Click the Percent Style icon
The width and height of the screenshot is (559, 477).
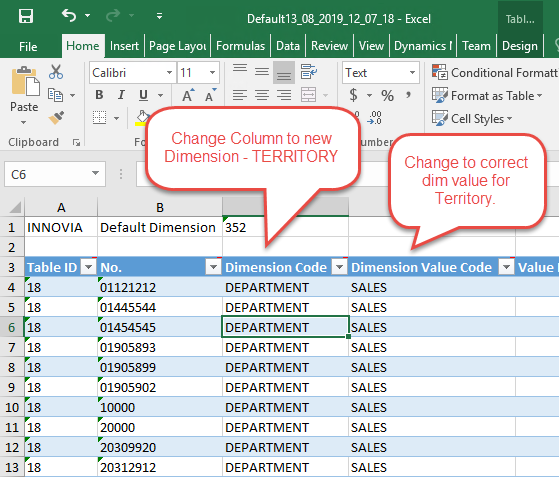coord(388,96)
